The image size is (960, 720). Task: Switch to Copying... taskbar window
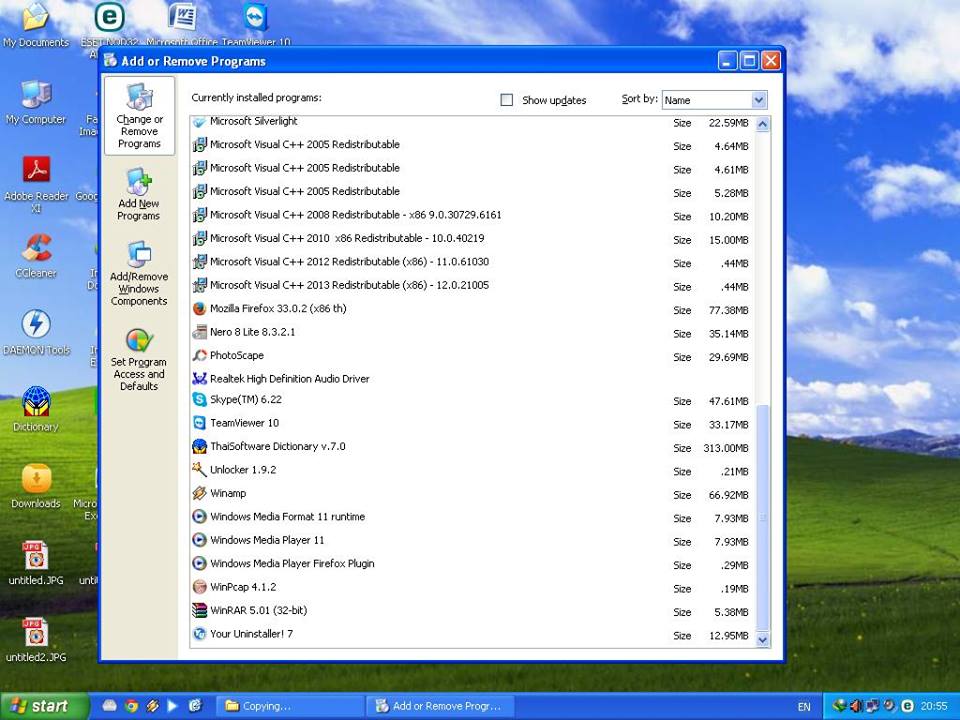tap(290, 706)
